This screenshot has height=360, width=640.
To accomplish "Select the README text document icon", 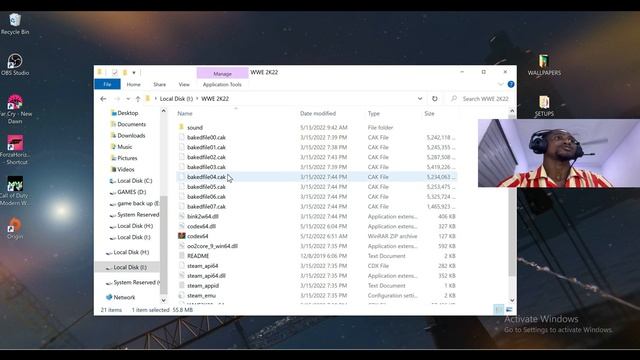I will 182,256.
